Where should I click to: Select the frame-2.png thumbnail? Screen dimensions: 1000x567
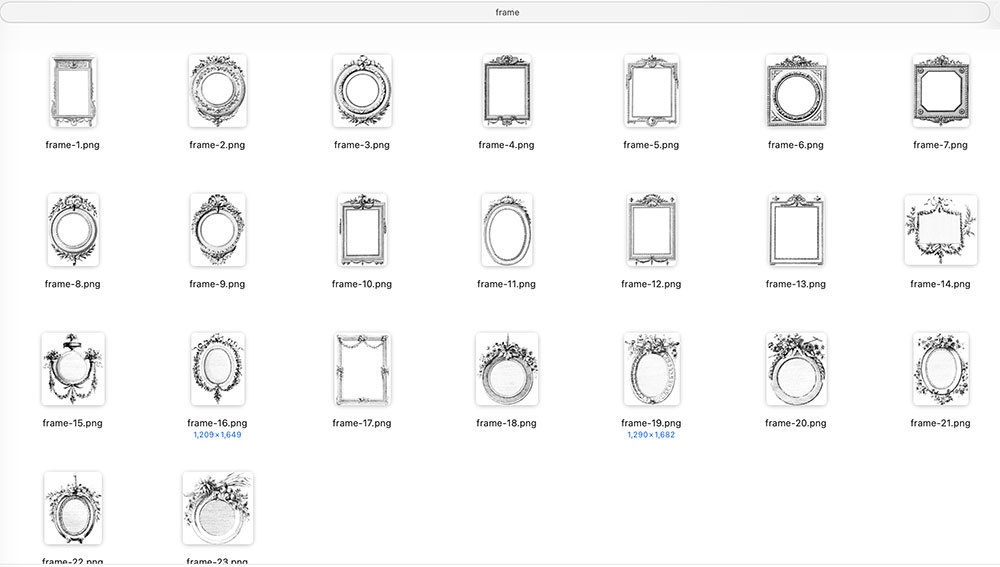(217, 91)
